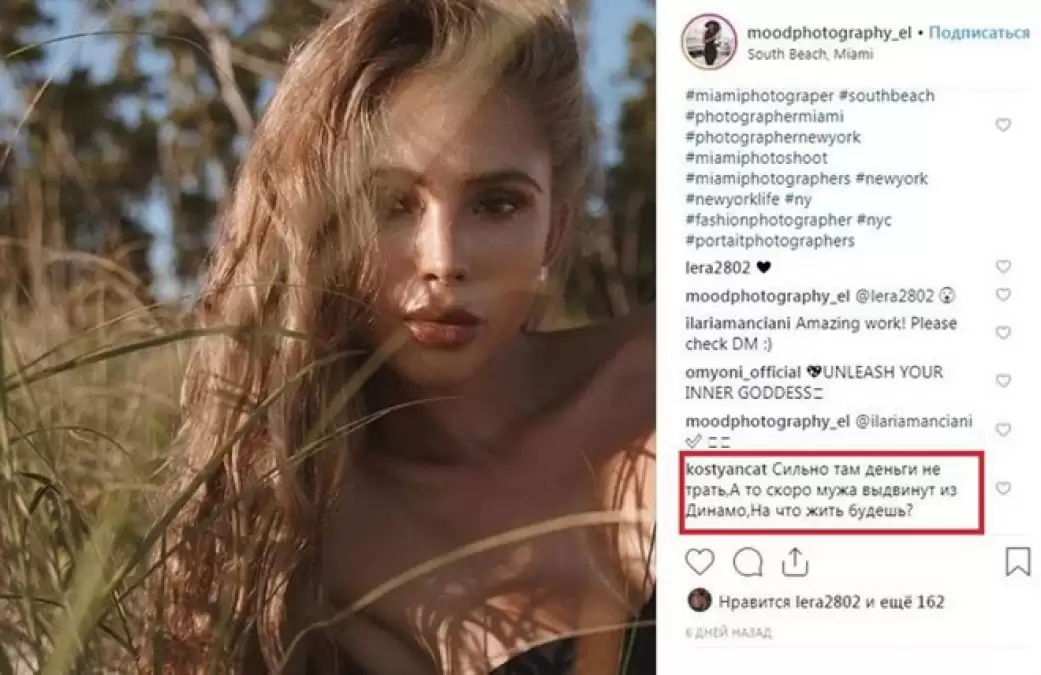Open moodphotography_el profile avatar

point(709,42)
